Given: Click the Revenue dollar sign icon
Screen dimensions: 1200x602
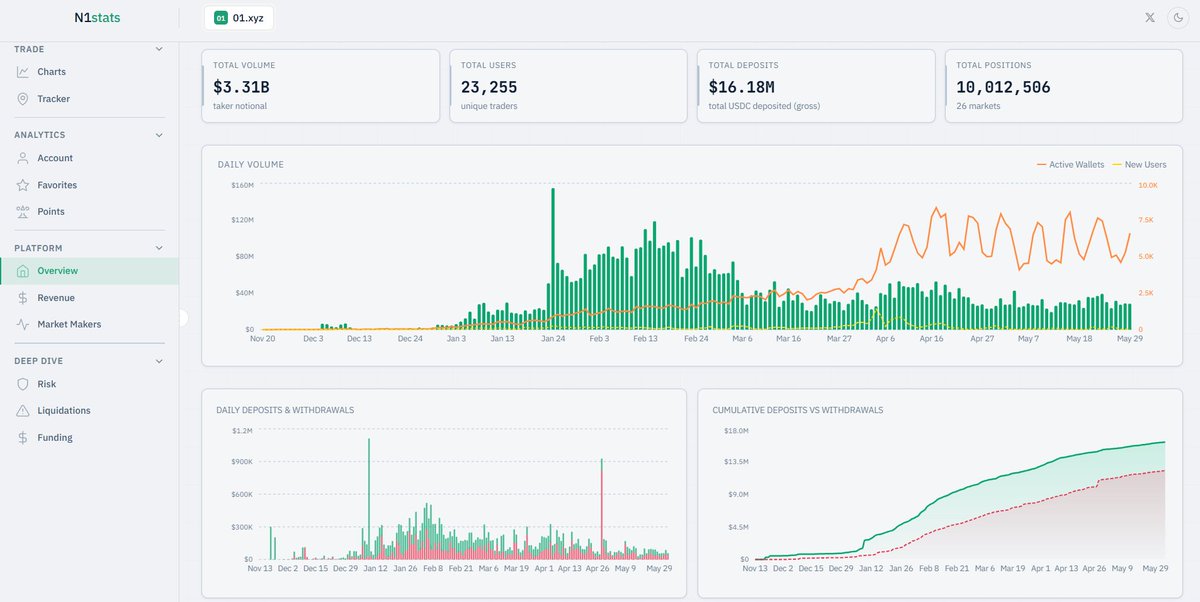Looking at the screenshot, I should click(x=23, y=298).
